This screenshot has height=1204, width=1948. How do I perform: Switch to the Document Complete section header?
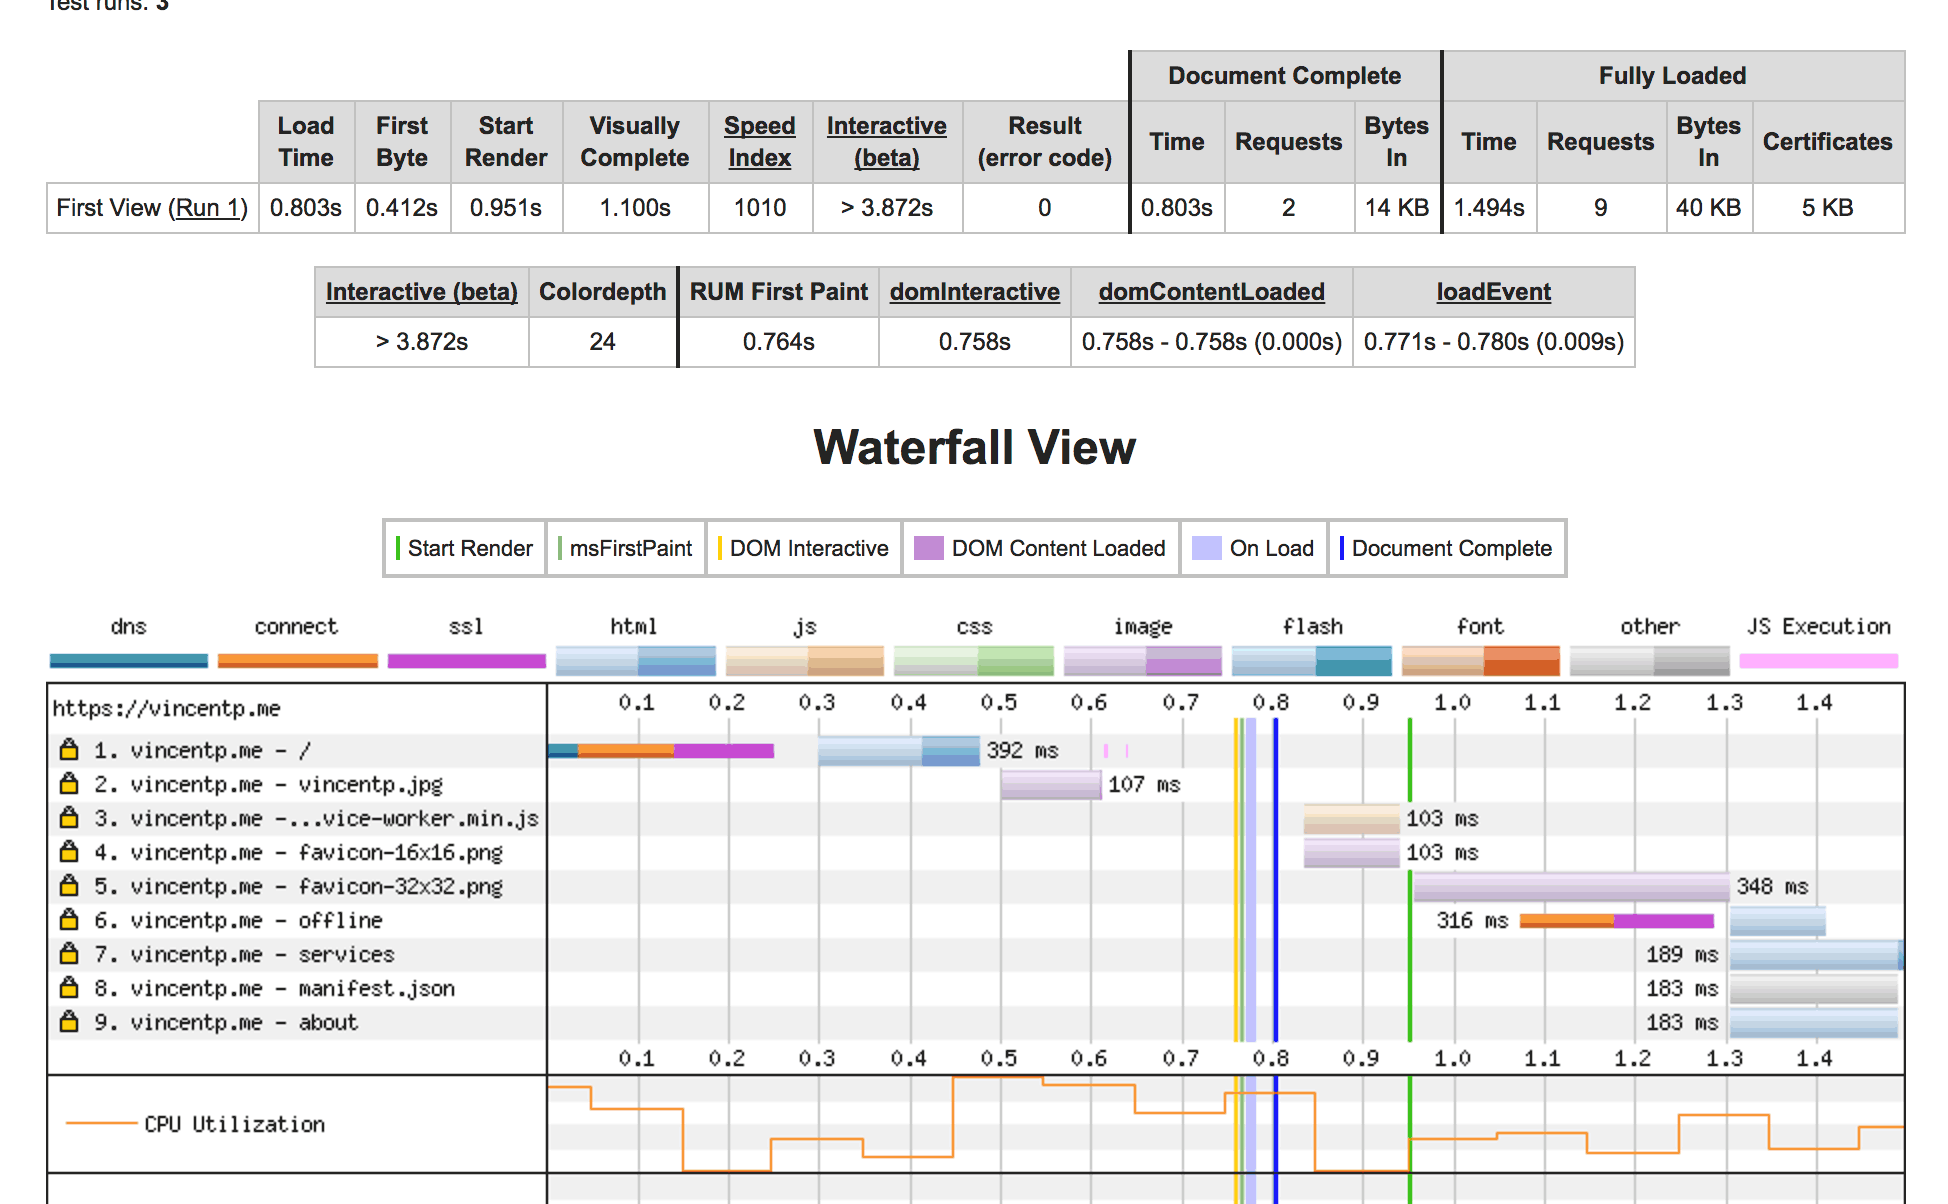(x=1285, y=75)
